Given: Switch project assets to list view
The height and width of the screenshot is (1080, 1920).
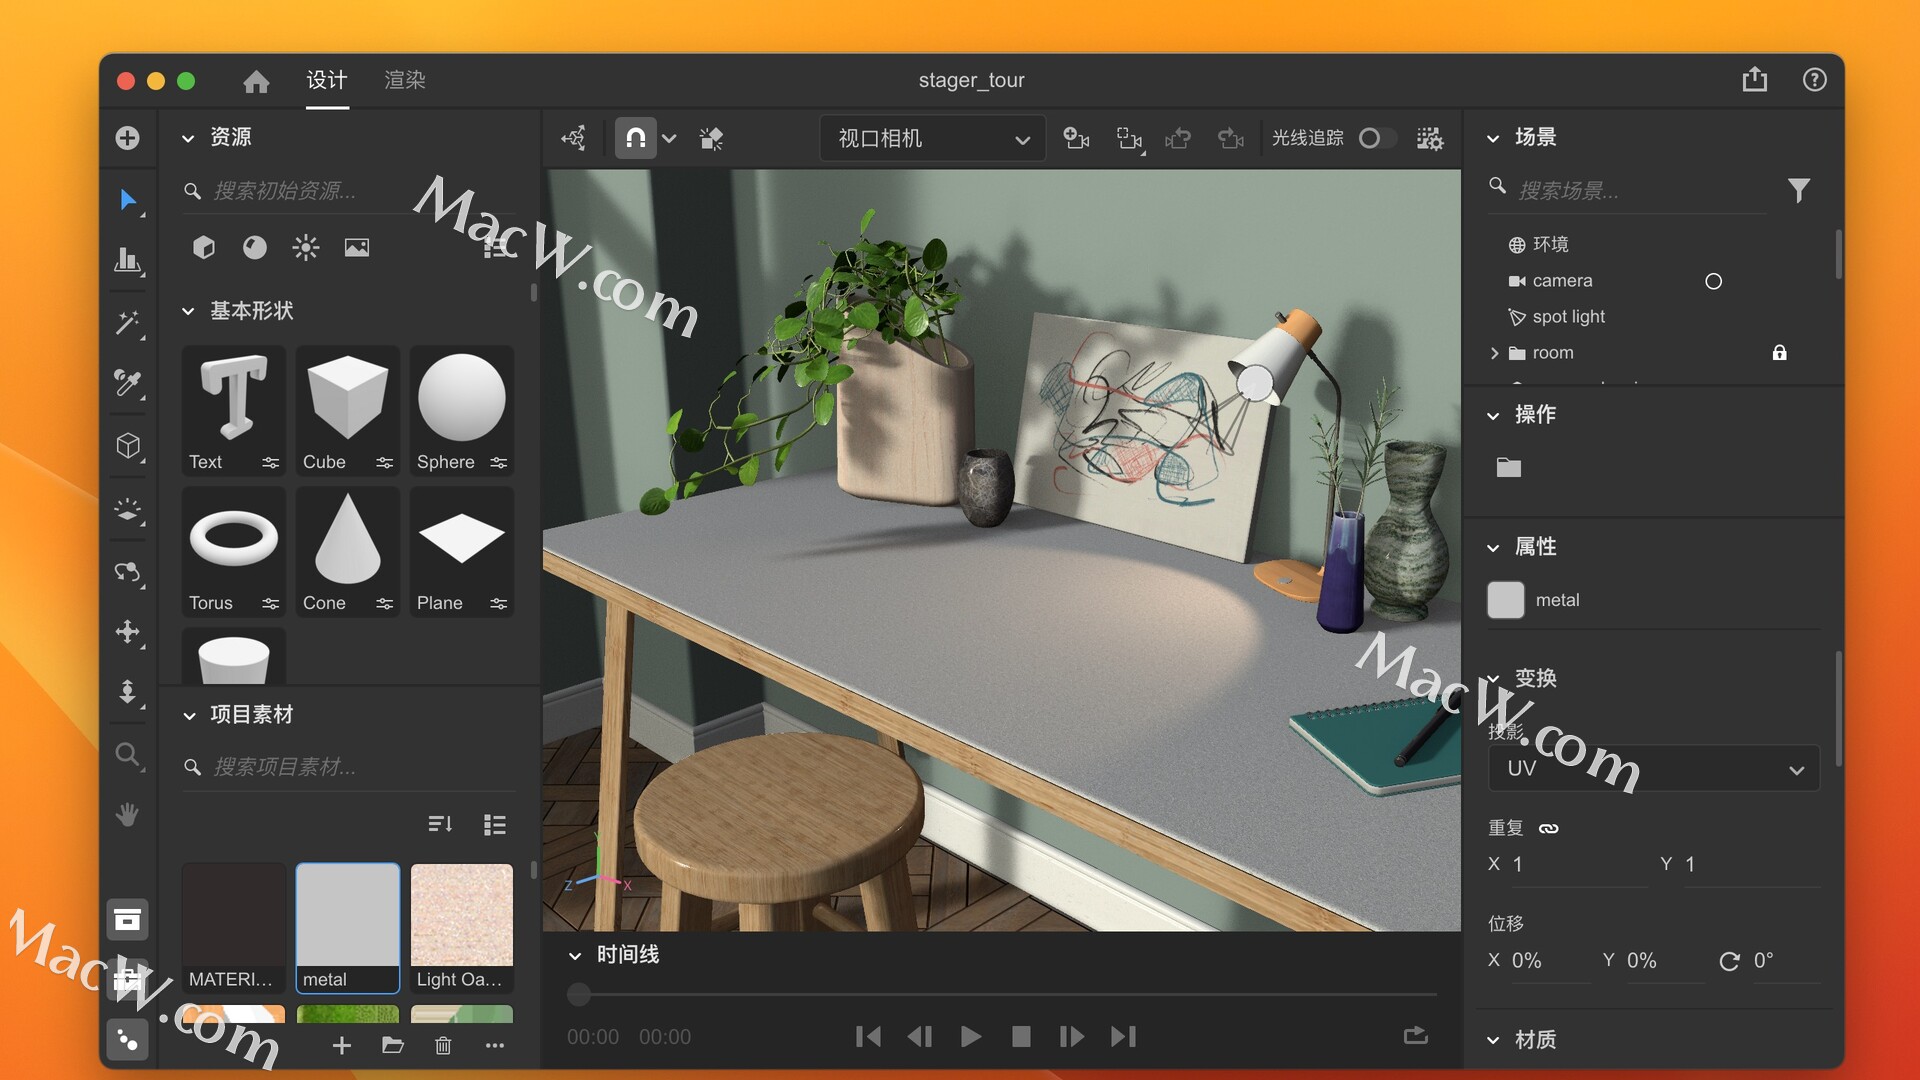Looking at the screenshot, I should coord(495,824).
